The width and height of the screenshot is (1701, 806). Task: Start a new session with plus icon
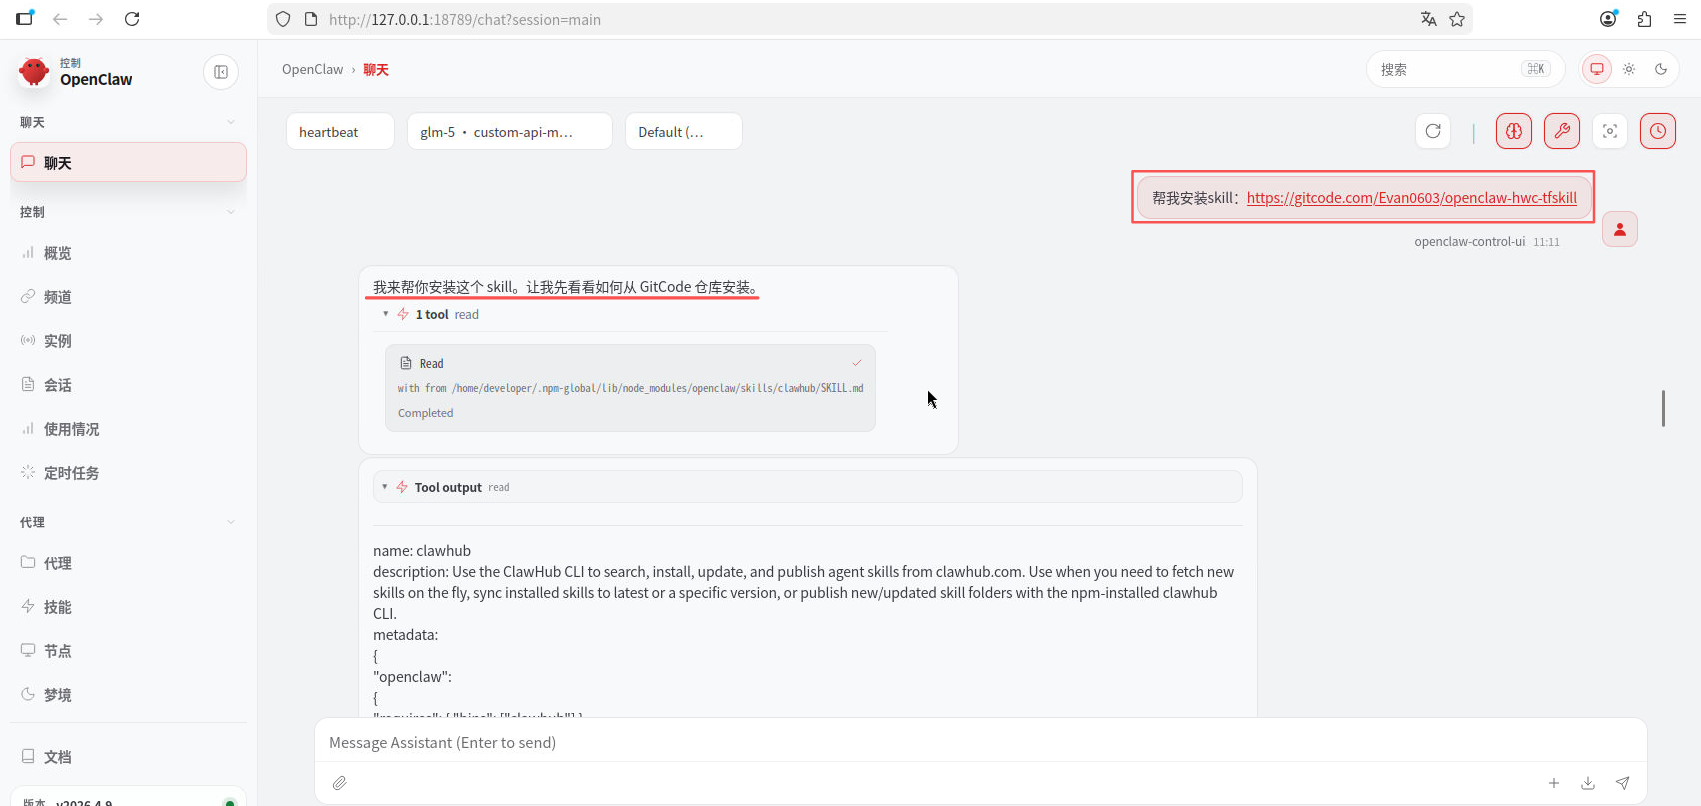click(x=1554, y=783)
